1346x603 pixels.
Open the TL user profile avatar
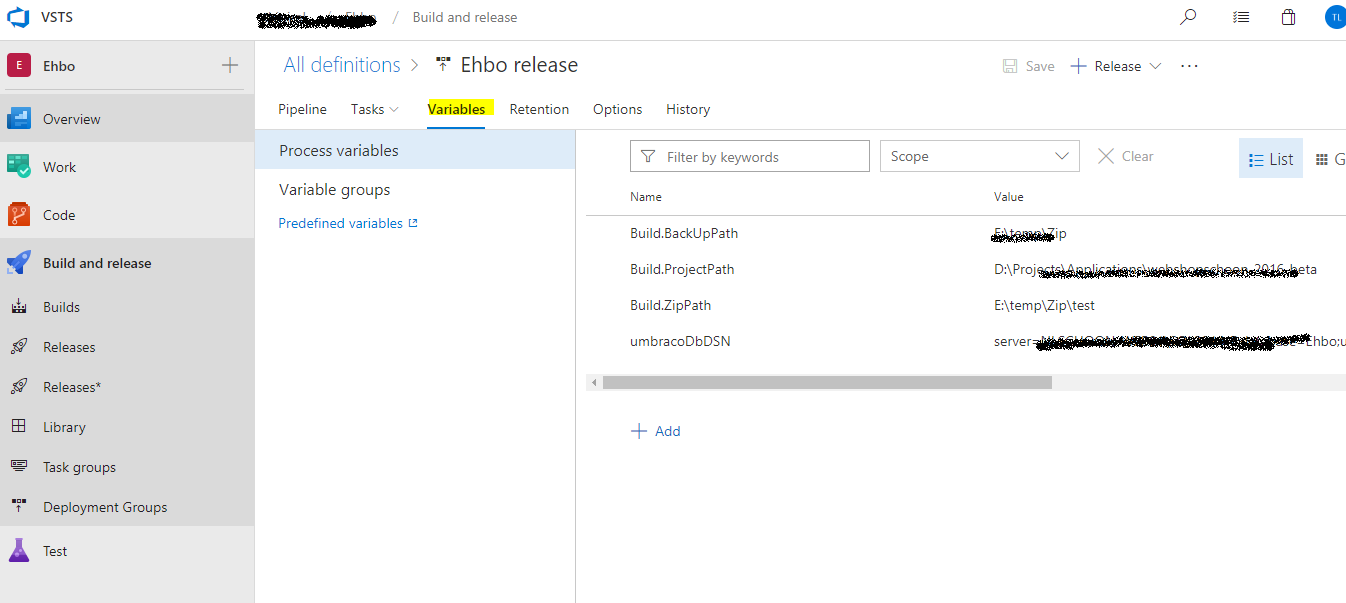[1336, 17]
